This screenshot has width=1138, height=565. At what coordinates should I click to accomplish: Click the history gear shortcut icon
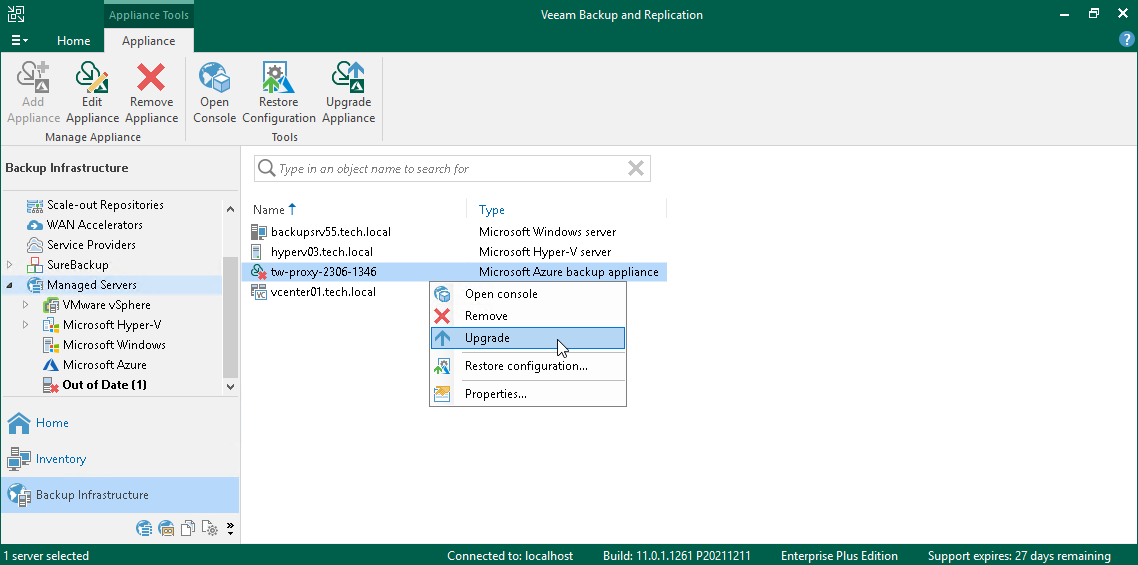pos(209,528)
